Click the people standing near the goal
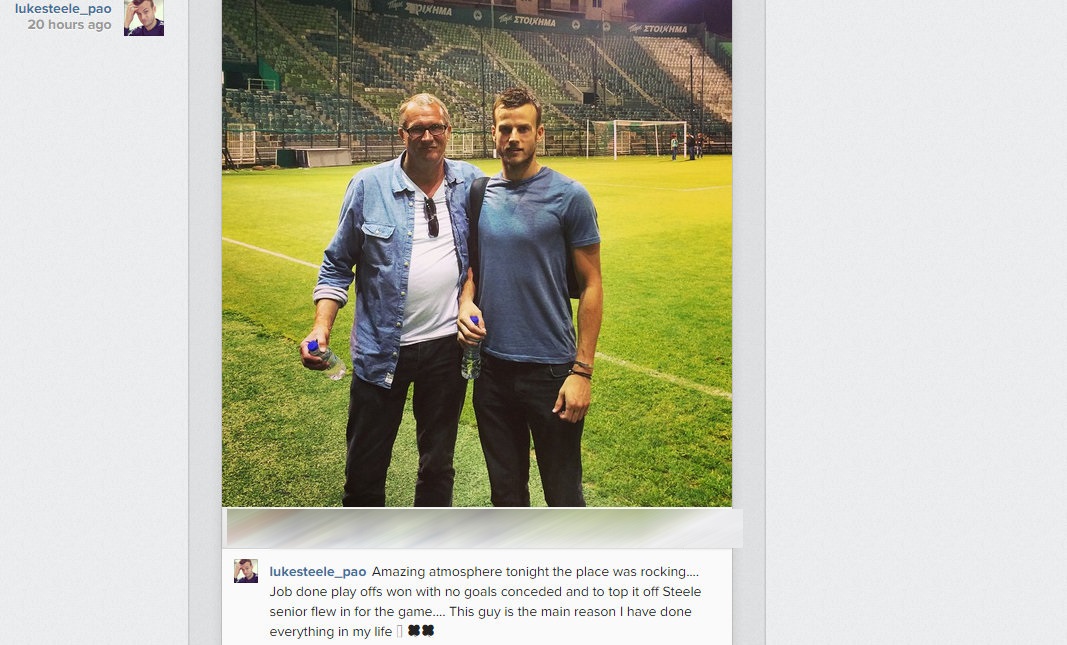 click(x=686, y=146)
